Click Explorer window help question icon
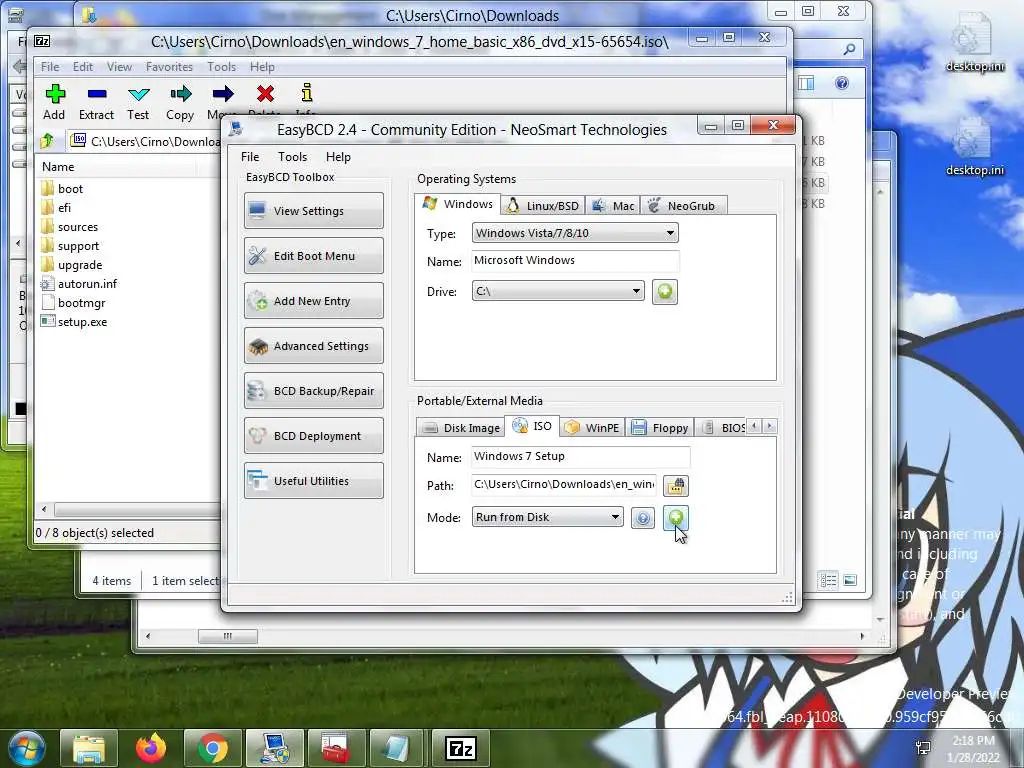Image resolution: width=1024 pixels, height=768 pixels. coord(842,83)
